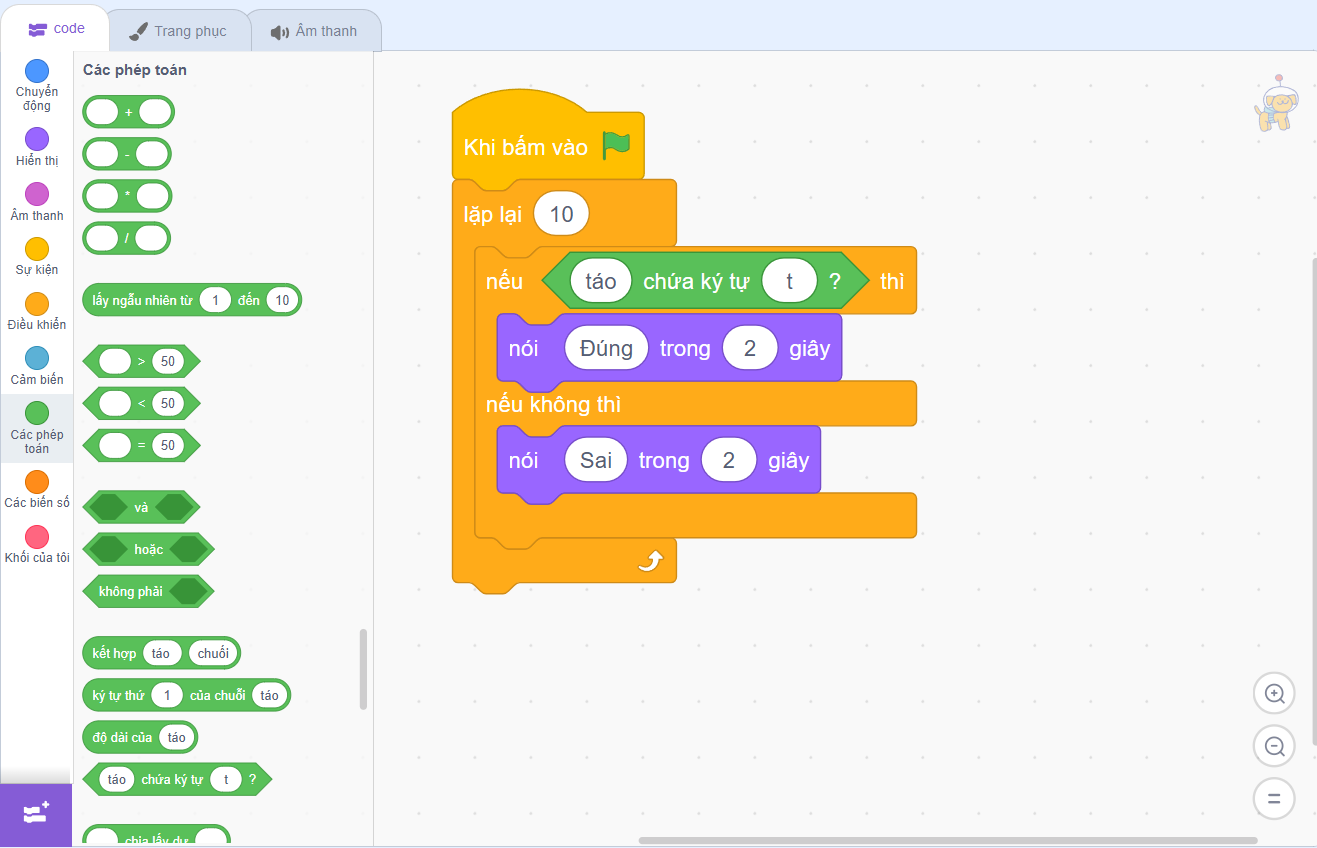
Task: Click the block palette vertical scrollbar
Action: click(363, 669)
